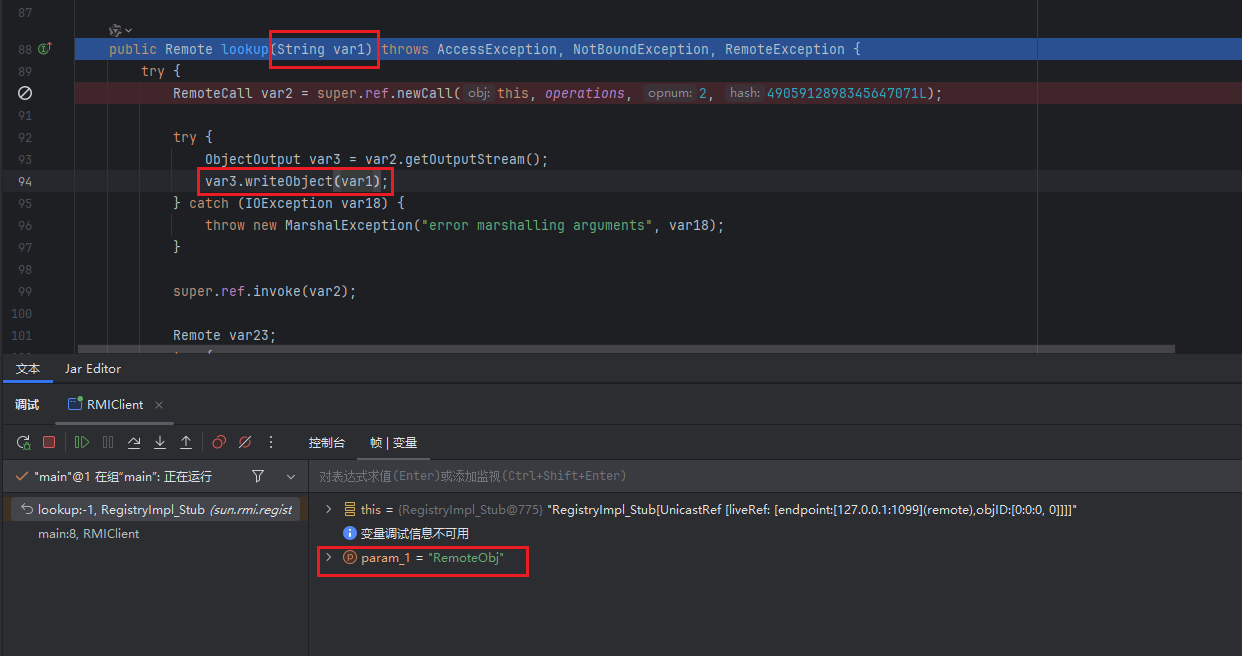Toggle Mute Breakpoints
This screenshot has width=1242, height=656.
245,442
